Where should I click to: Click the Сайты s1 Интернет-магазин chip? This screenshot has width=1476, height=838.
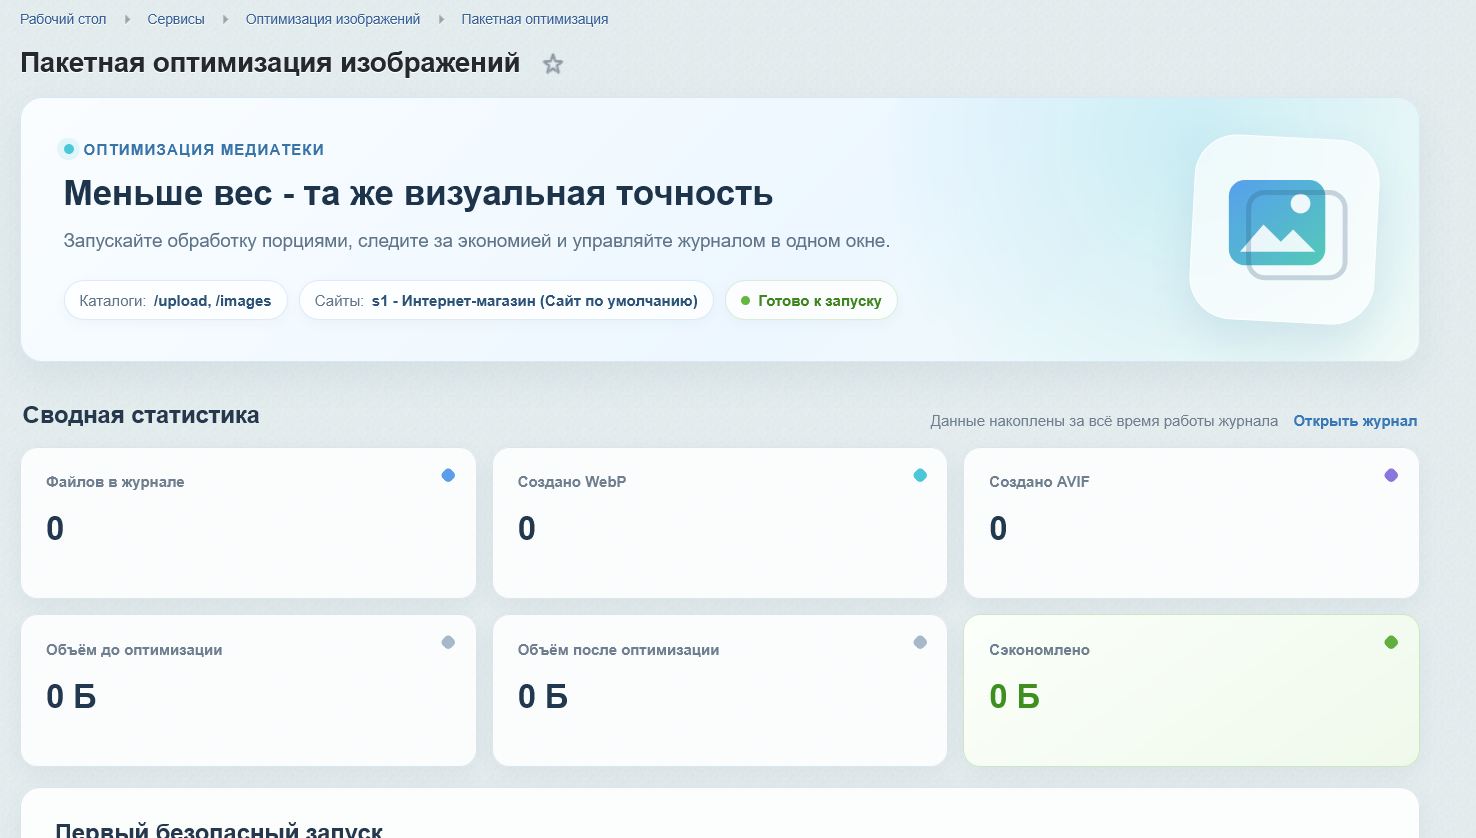click(x=506, y=300)
